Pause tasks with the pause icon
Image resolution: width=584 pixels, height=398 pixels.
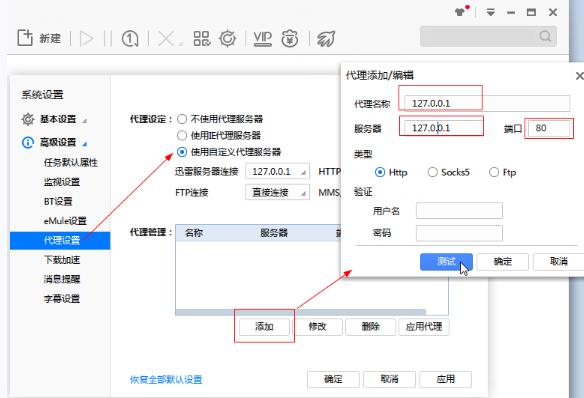coord(108,38)
